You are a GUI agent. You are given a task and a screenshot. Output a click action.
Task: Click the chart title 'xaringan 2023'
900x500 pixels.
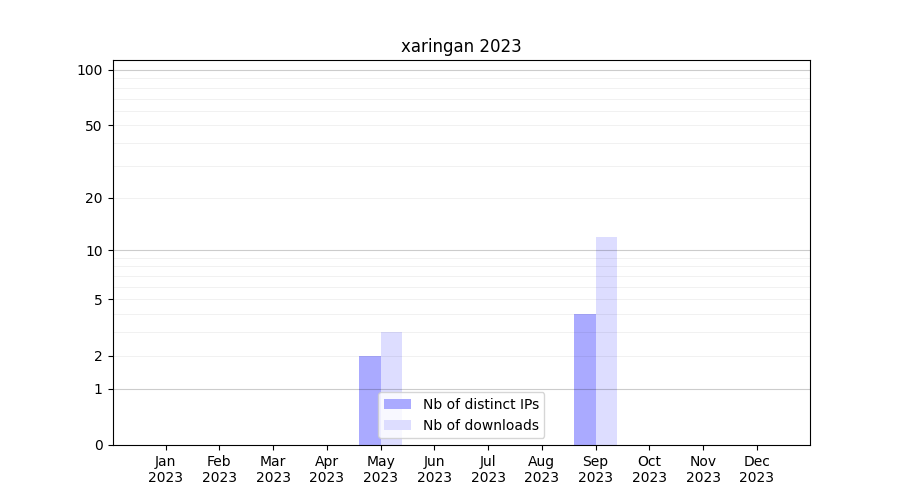coord(461,46)
